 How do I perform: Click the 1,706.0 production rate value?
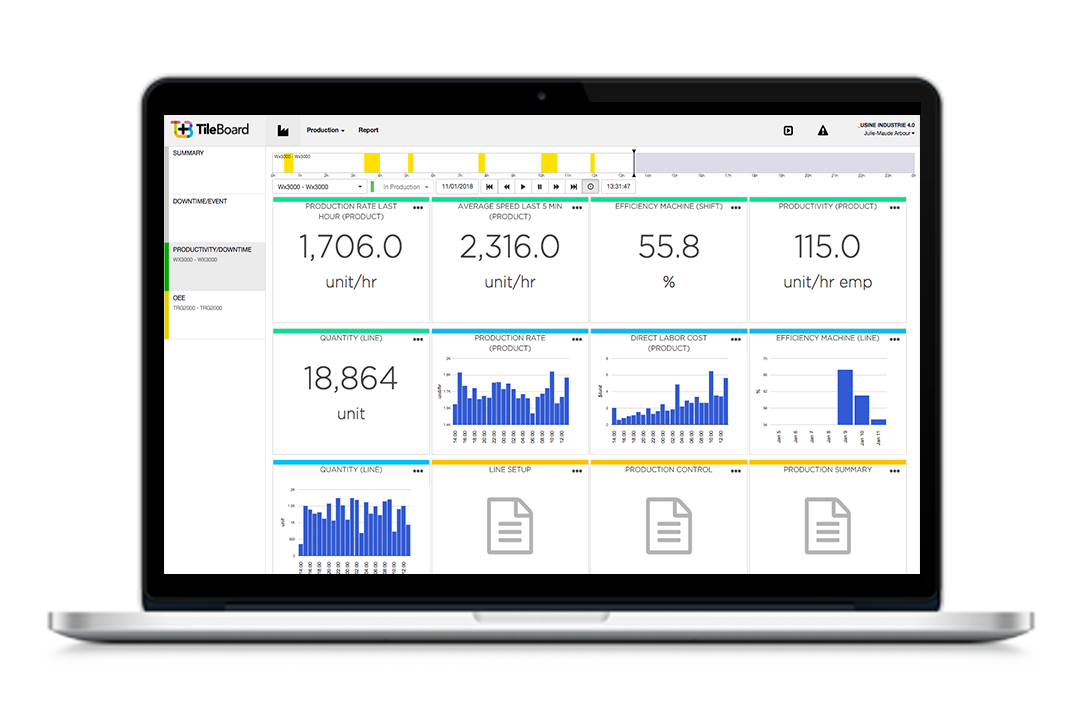click(351, 247)
